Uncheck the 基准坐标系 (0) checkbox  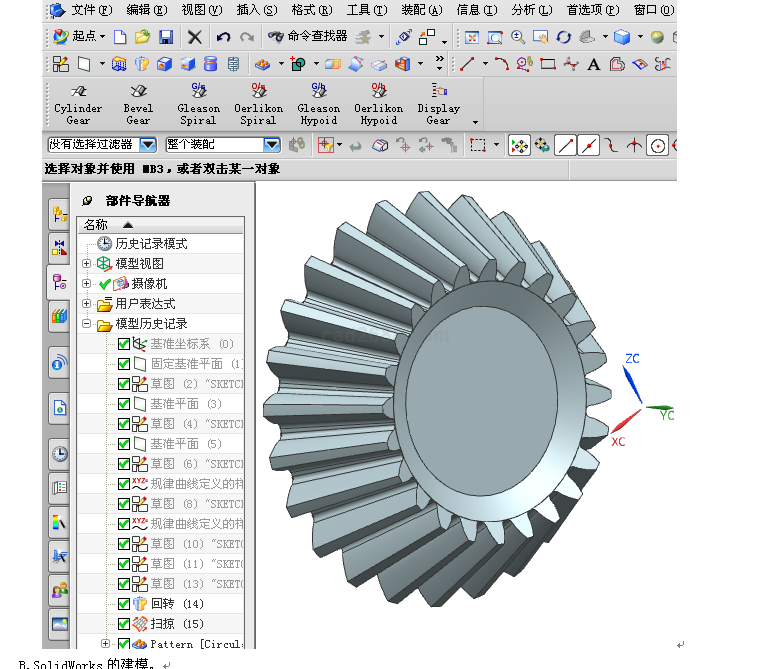click(124, 344)
